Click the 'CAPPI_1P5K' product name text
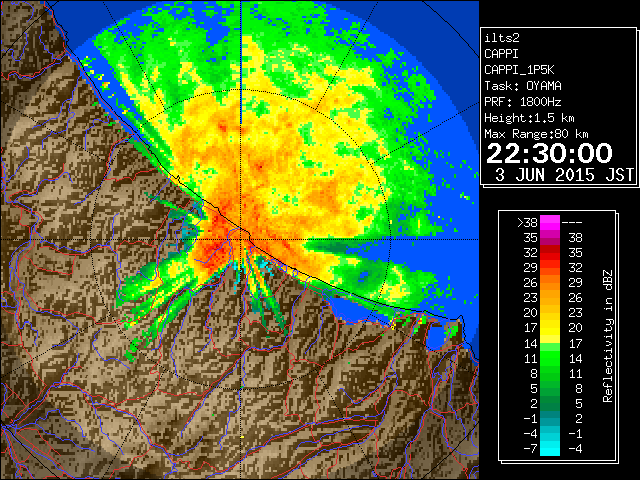The height and width of the screenshot is (480, 640). [x=519, y=70]
